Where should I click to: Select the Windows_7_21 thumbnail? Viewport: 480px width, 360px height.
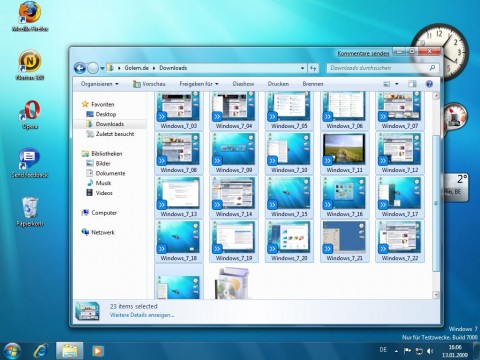click(x=345, y=241)
